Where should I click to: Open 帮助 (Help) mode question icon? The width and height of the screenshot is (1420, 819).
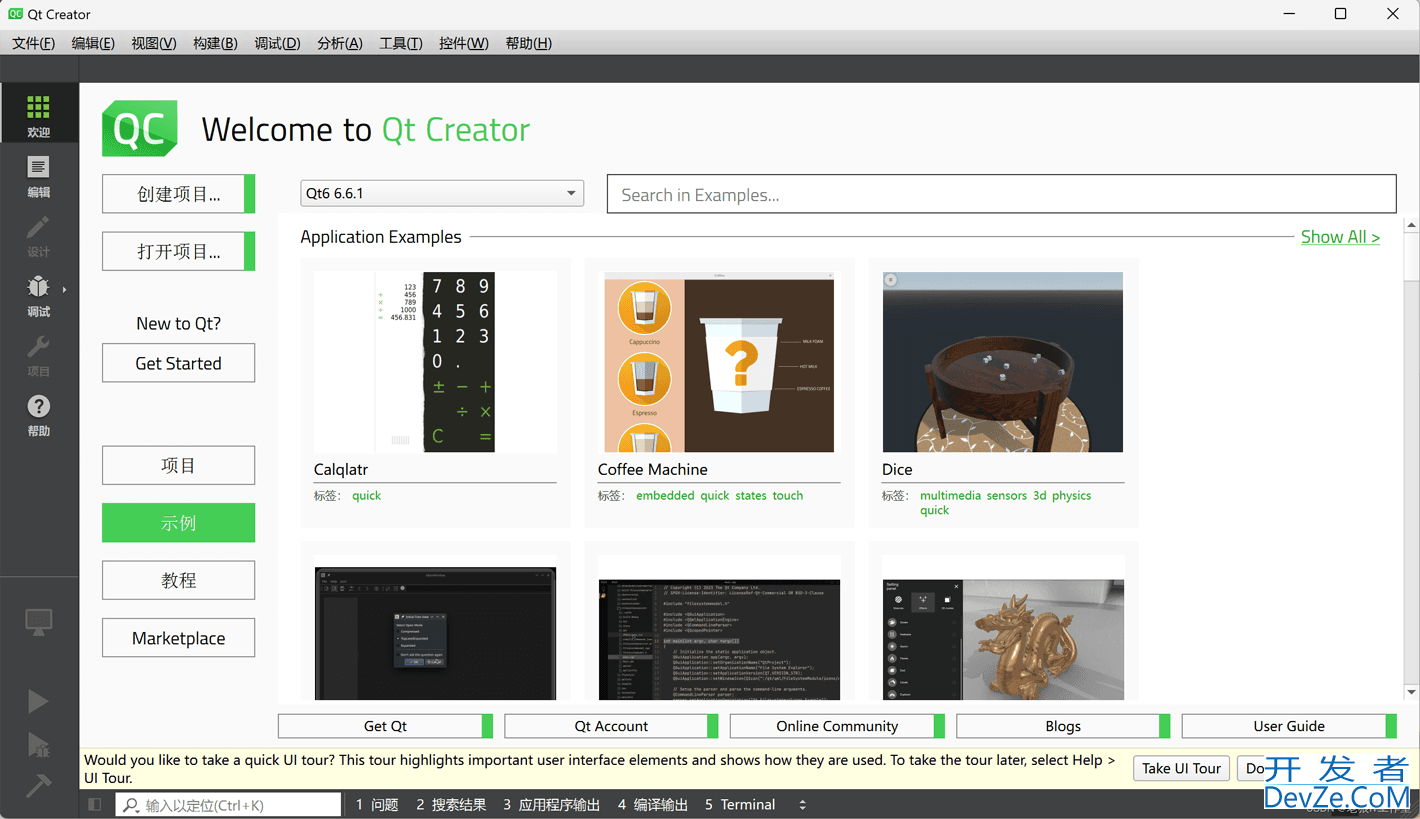[x=38, y=406]
